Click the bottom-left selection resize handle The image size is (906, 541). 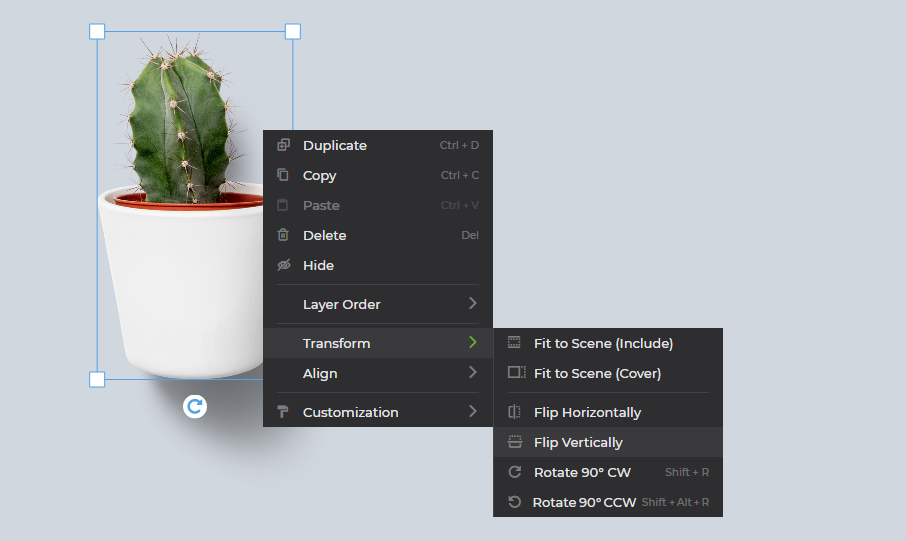(97, 379)
